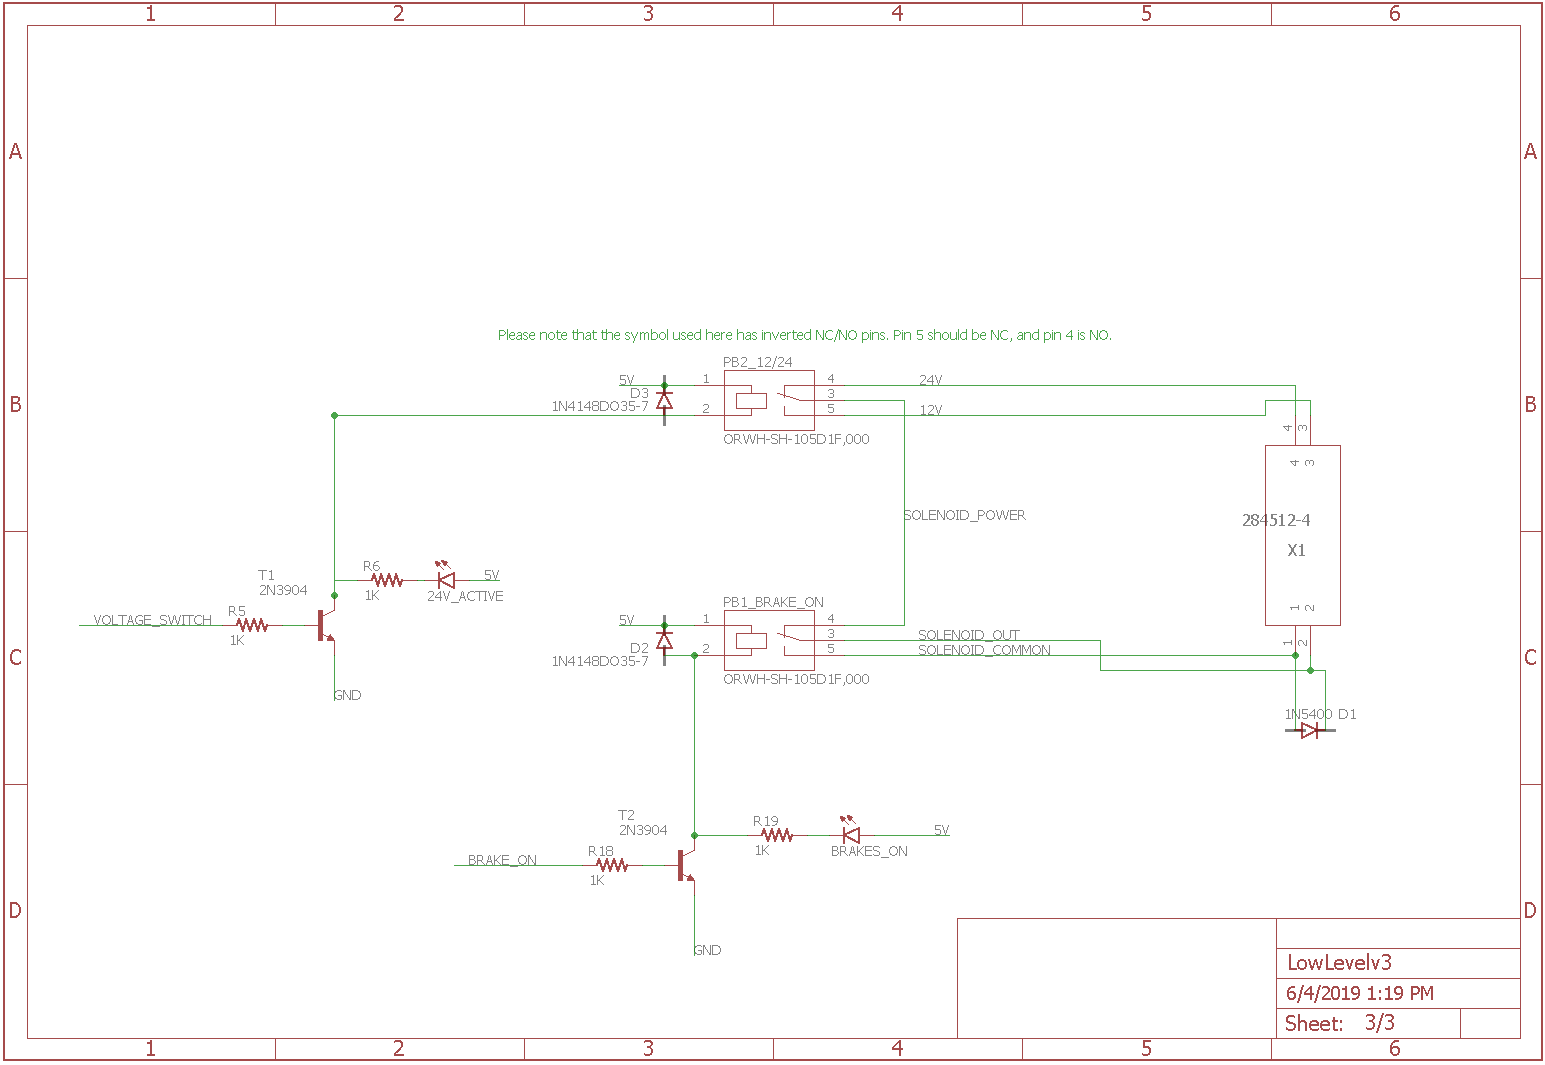The width and height of the screenshot is (1545, 1065).
Task: Click the R5 1K resistor symbol
Action: point(252,625)
